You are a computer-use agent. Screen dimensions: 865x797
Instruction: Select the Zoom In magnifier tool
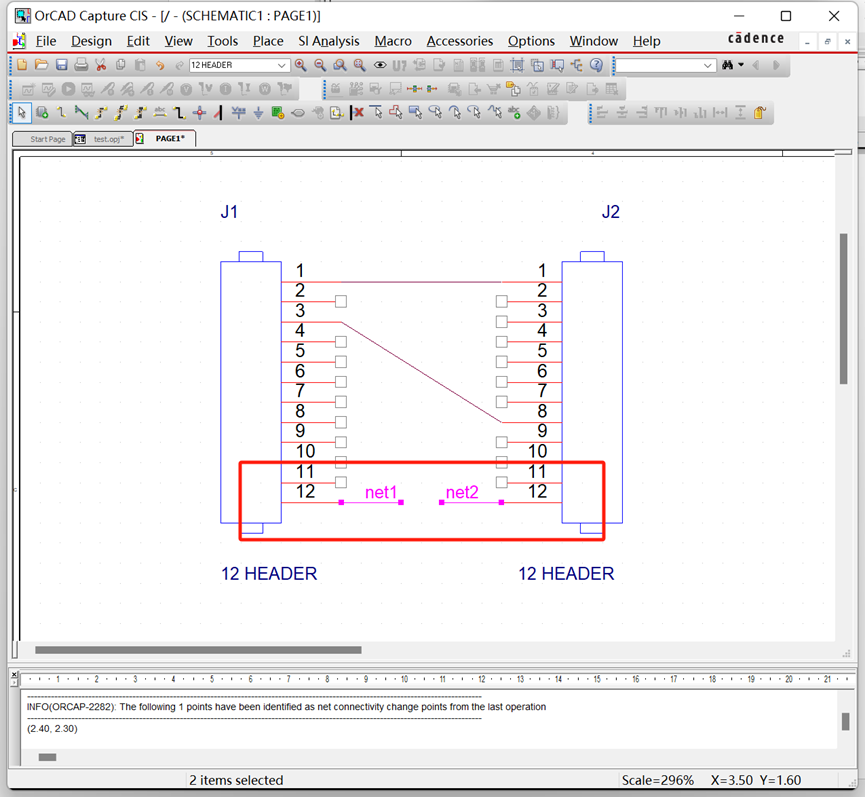point(301,64)
